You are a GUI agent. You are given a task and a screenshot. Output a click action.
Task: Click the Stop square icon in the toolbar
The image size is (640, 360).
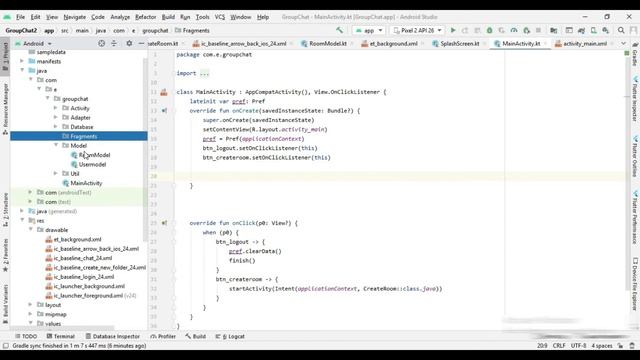pos(538,30)
